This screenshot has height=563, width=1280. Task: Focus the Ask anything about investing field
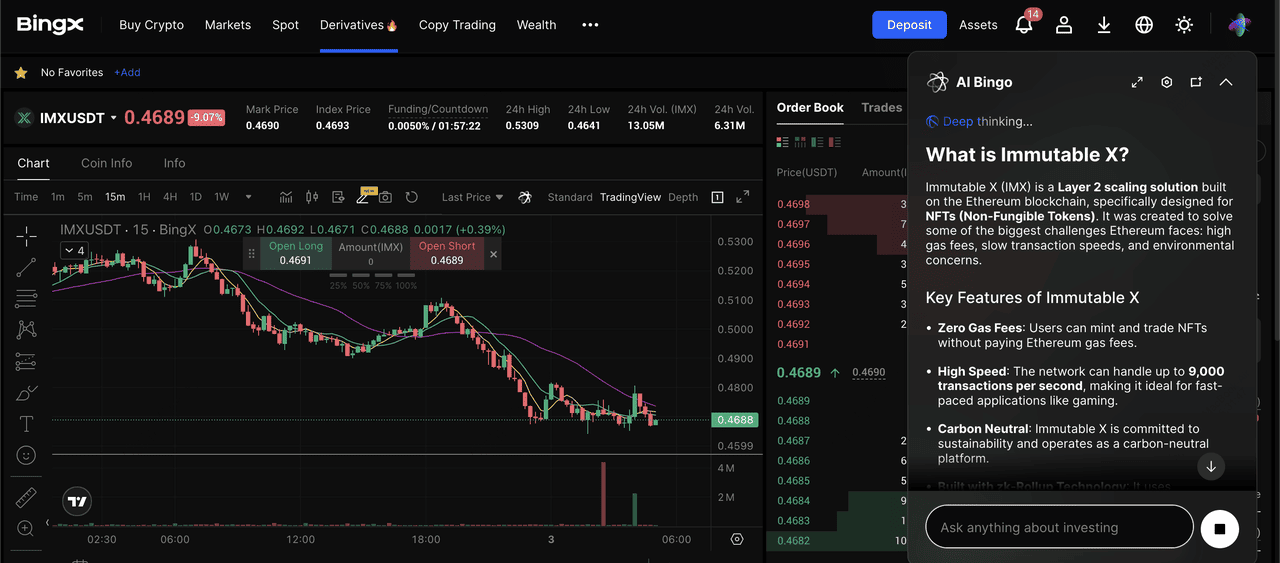pos(1059,527)
